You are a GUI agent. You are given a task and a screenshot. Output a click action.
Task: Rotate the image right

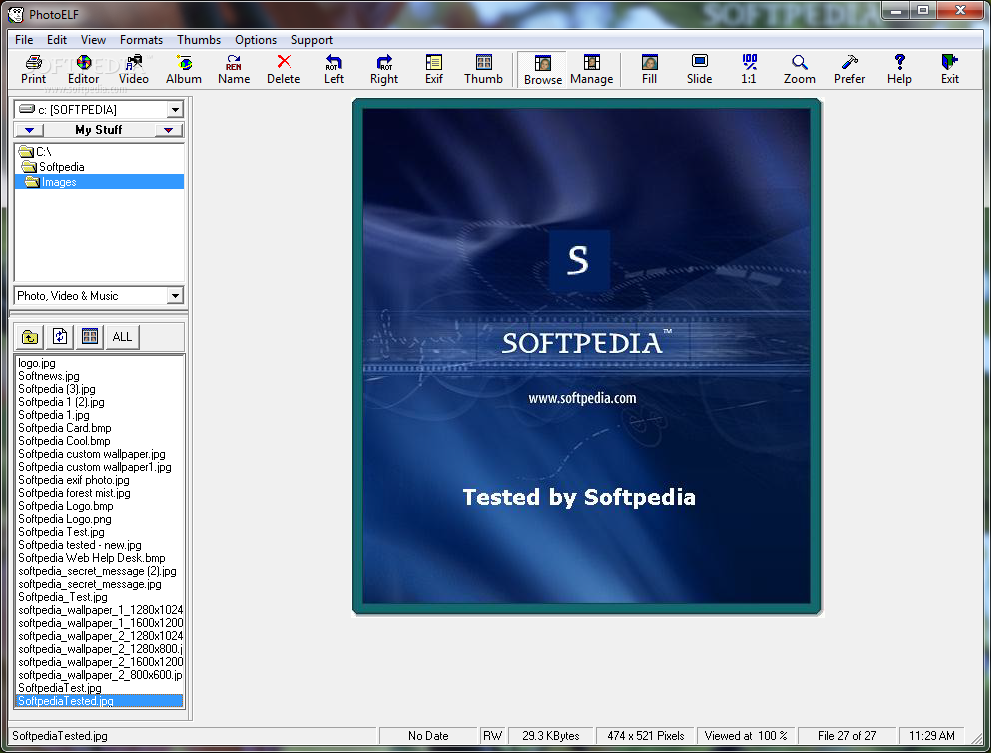(384, 69)
